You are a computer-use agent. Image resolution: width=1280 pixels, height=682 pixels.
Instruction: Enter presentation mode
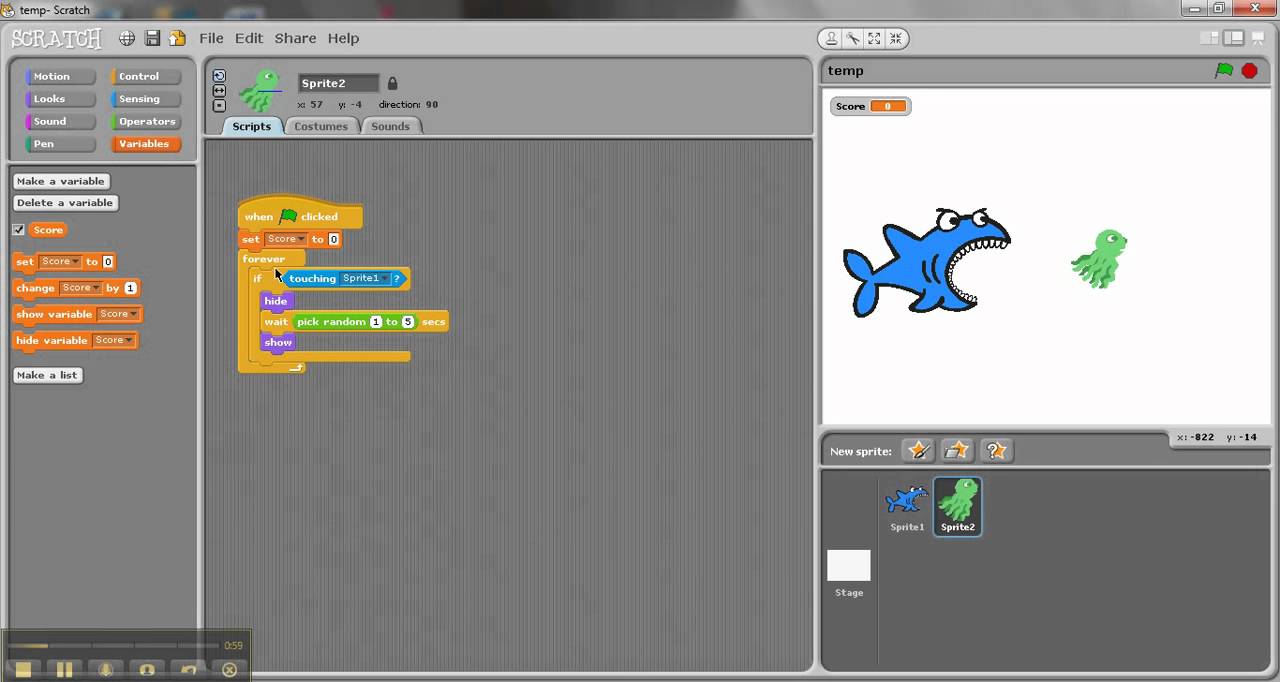[1258, 38]
